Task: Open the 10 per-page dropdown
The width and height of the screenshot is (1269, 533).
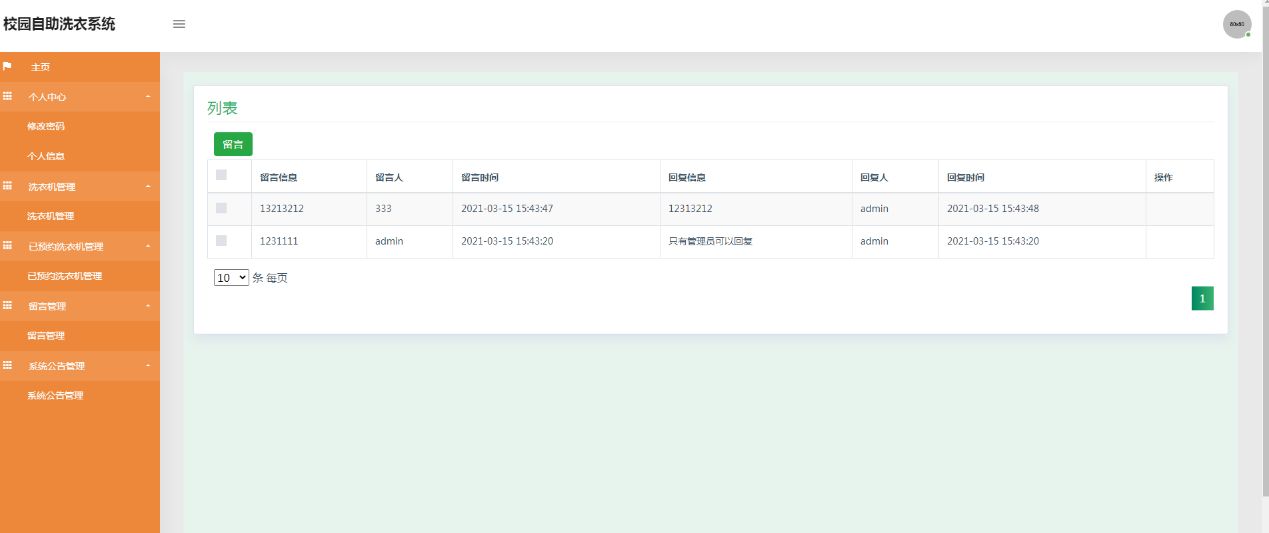Action: tap(231, 278)
